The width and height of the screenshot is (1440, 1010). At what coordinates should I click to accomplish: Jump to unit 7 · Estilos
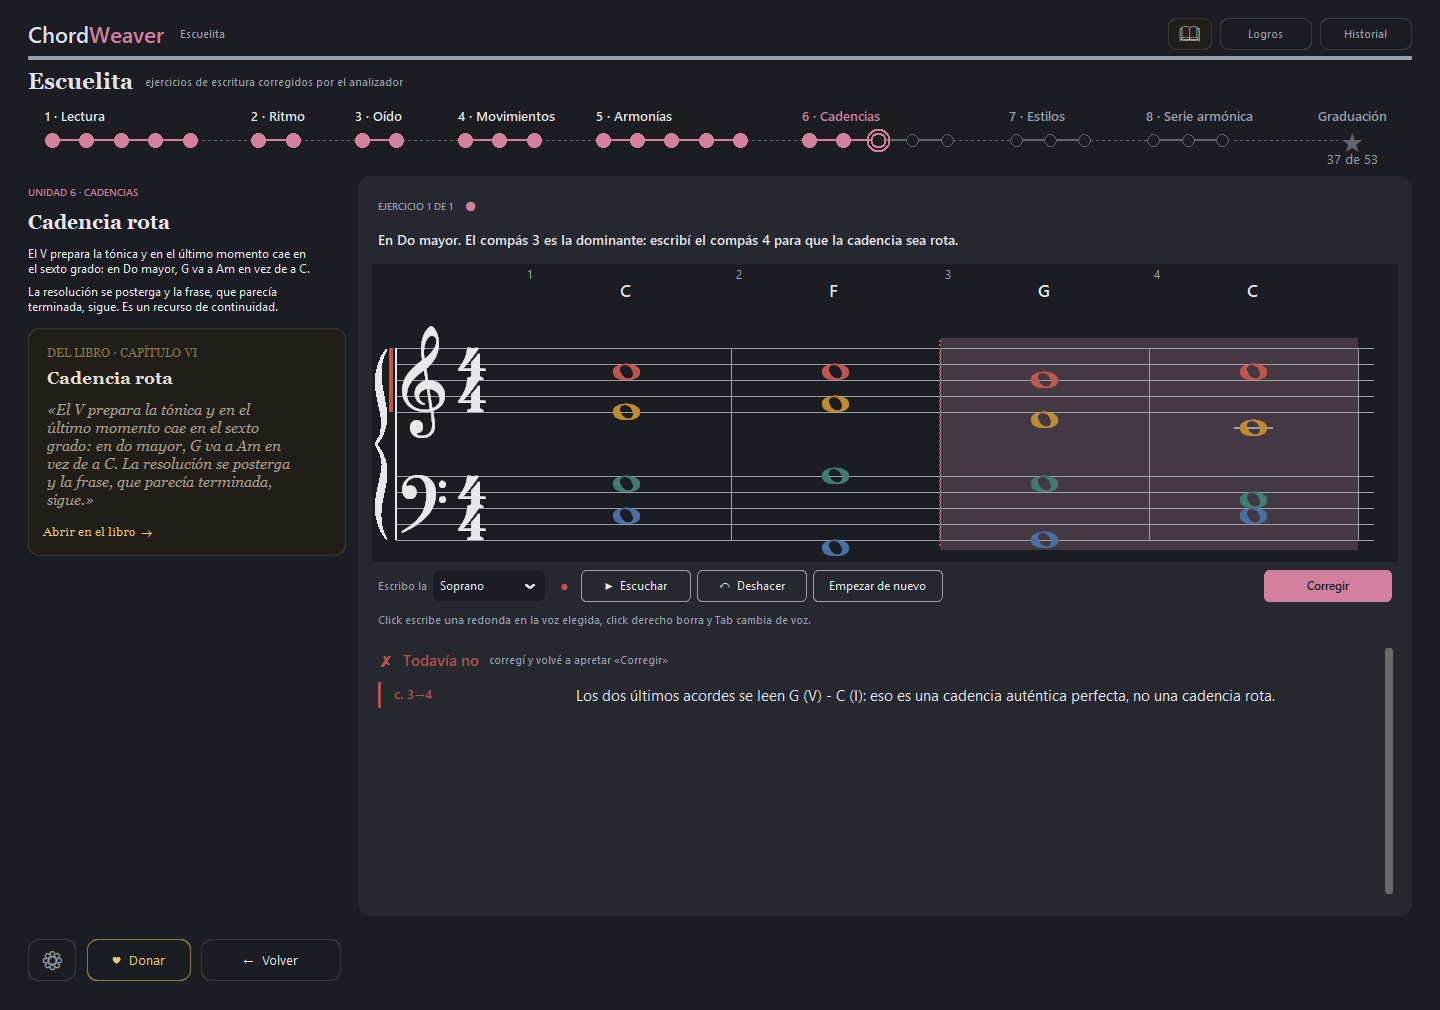(x=1037, y=117)
